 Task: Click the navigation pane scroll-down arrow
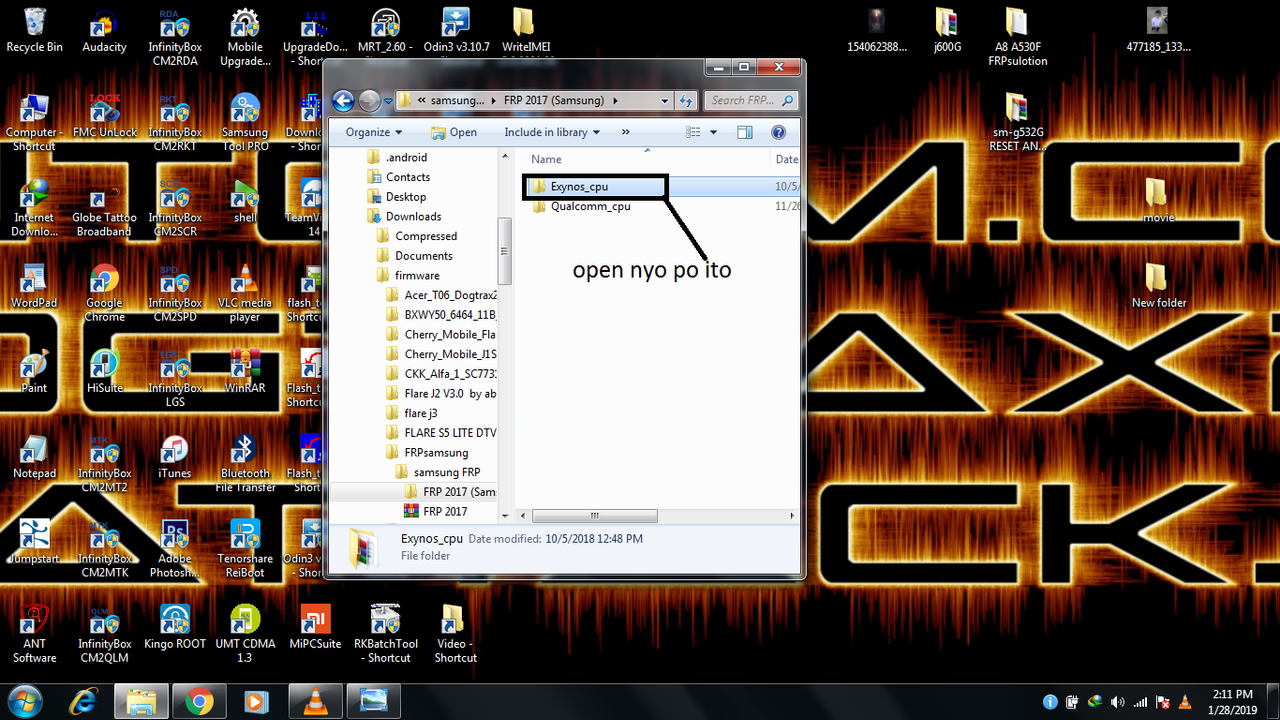tap(505, 516)
